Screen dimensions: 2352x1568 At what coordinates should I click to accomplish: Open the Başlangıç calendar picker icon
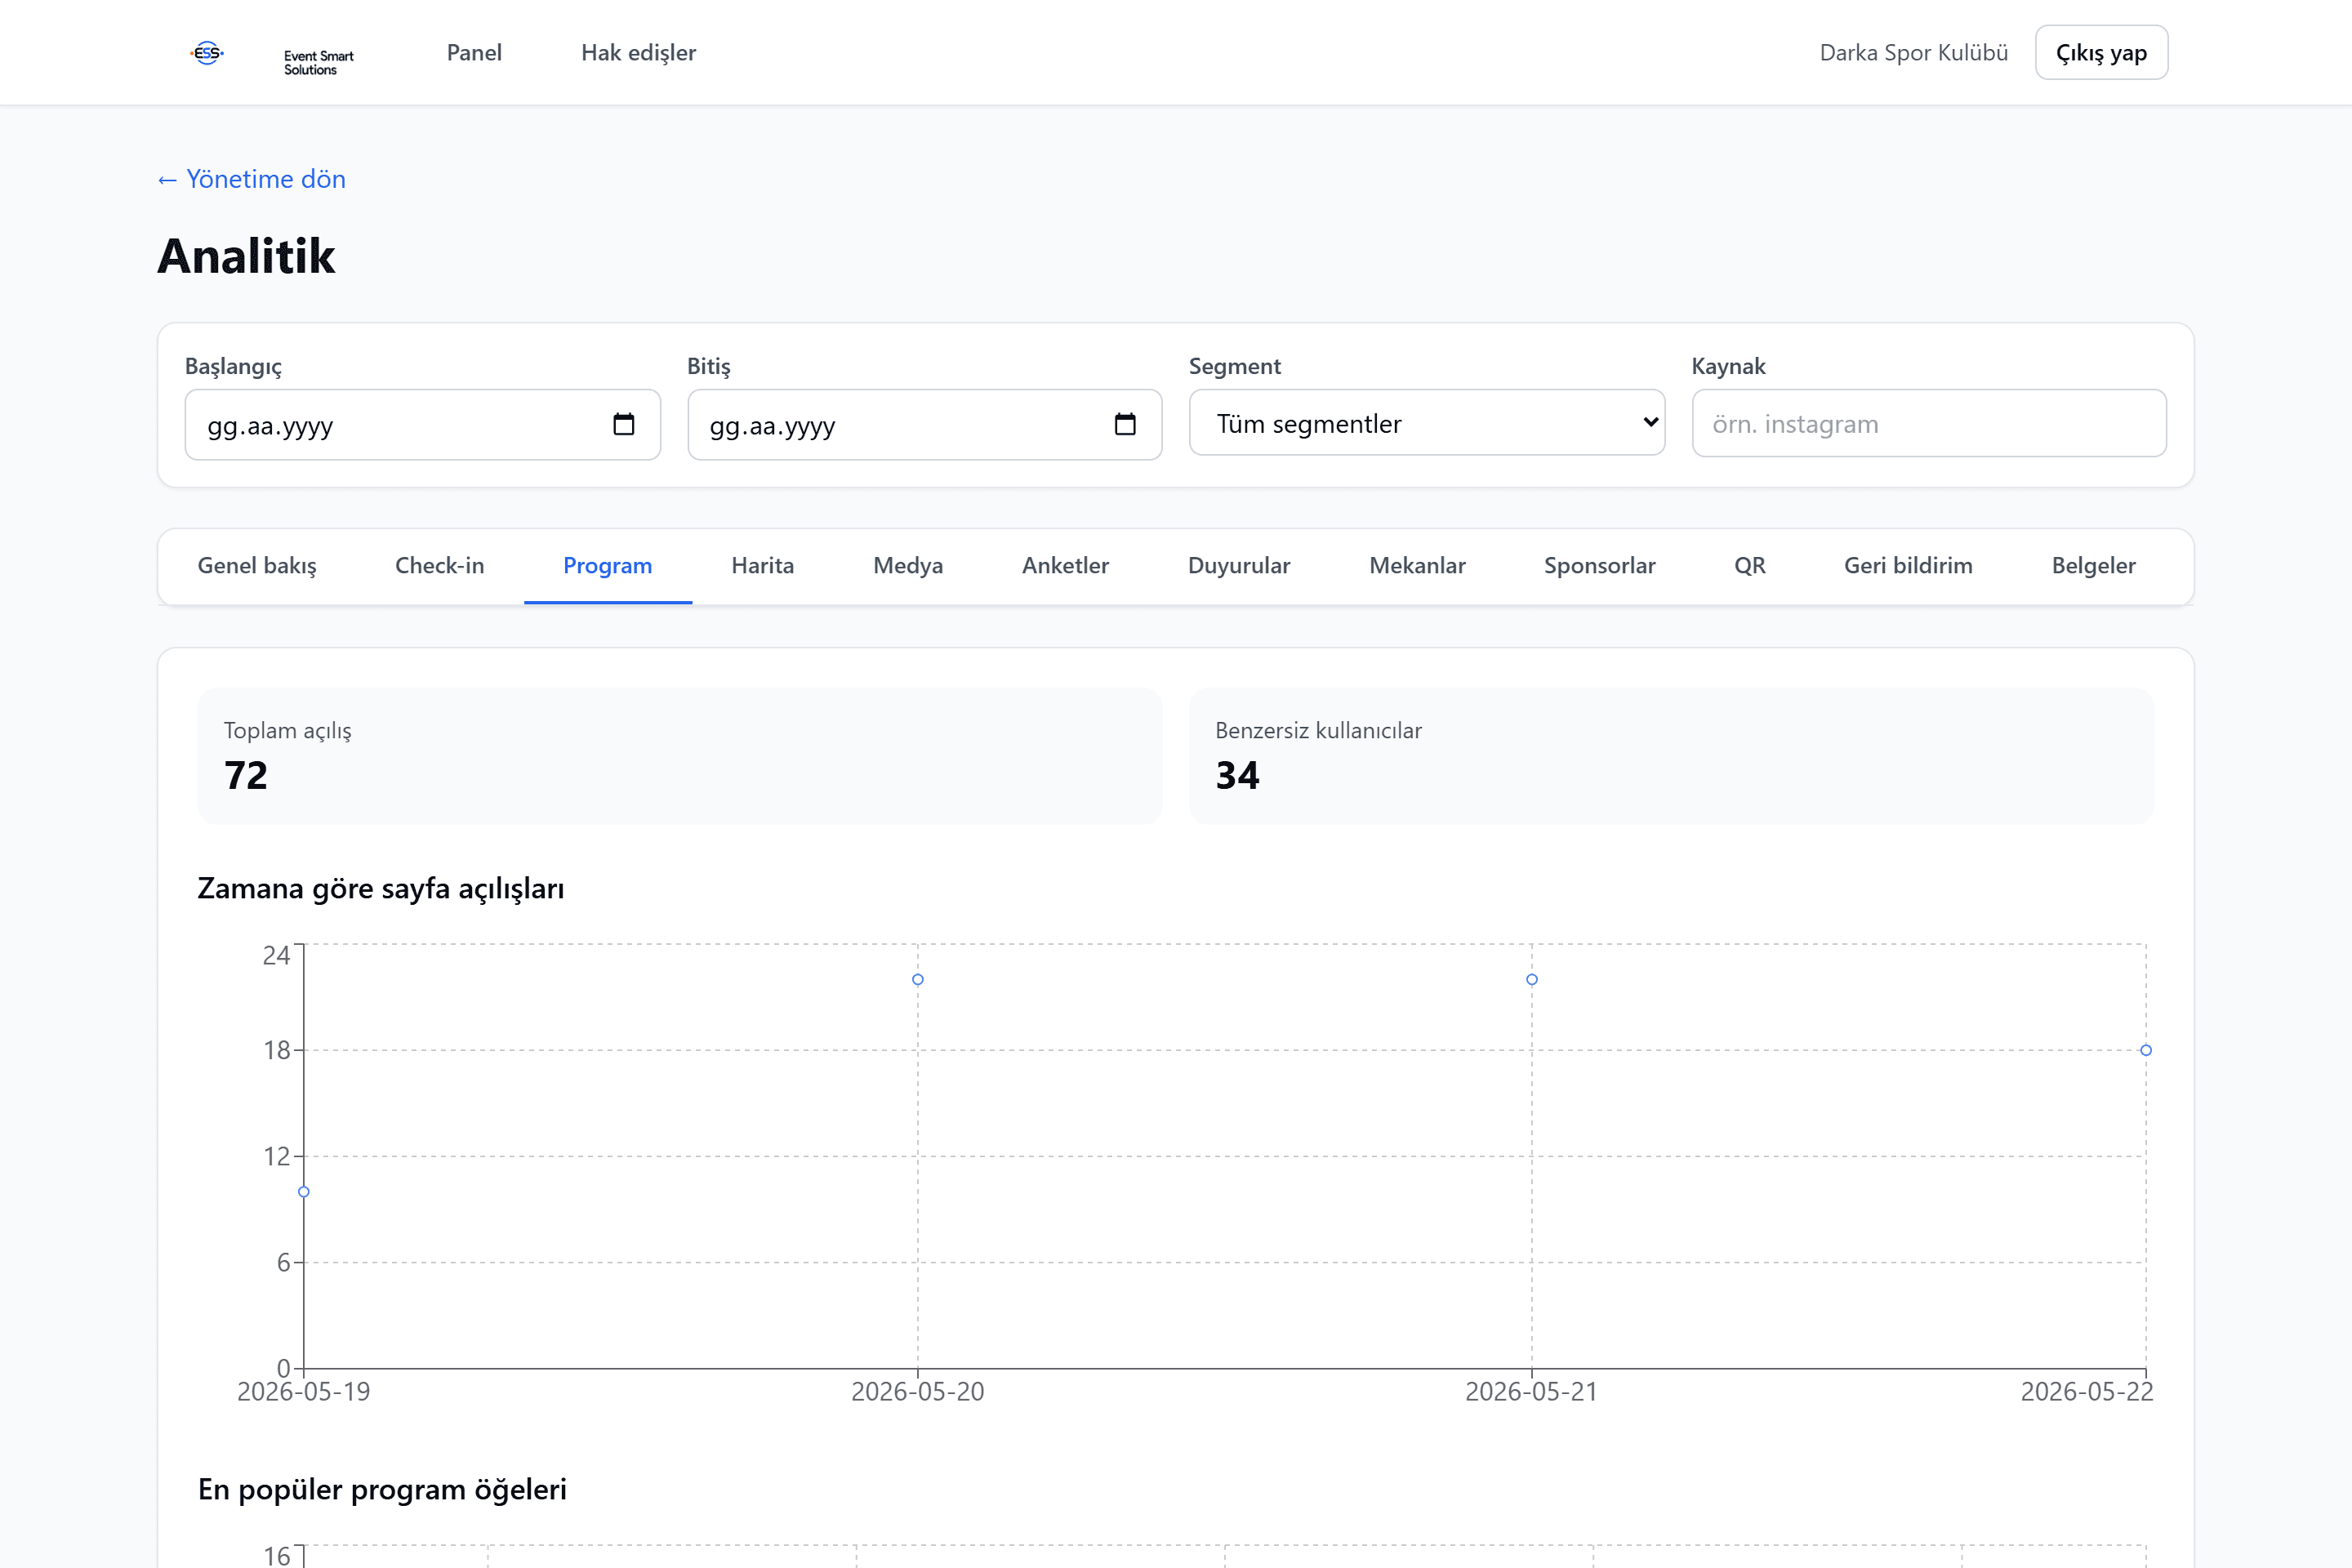624,424
